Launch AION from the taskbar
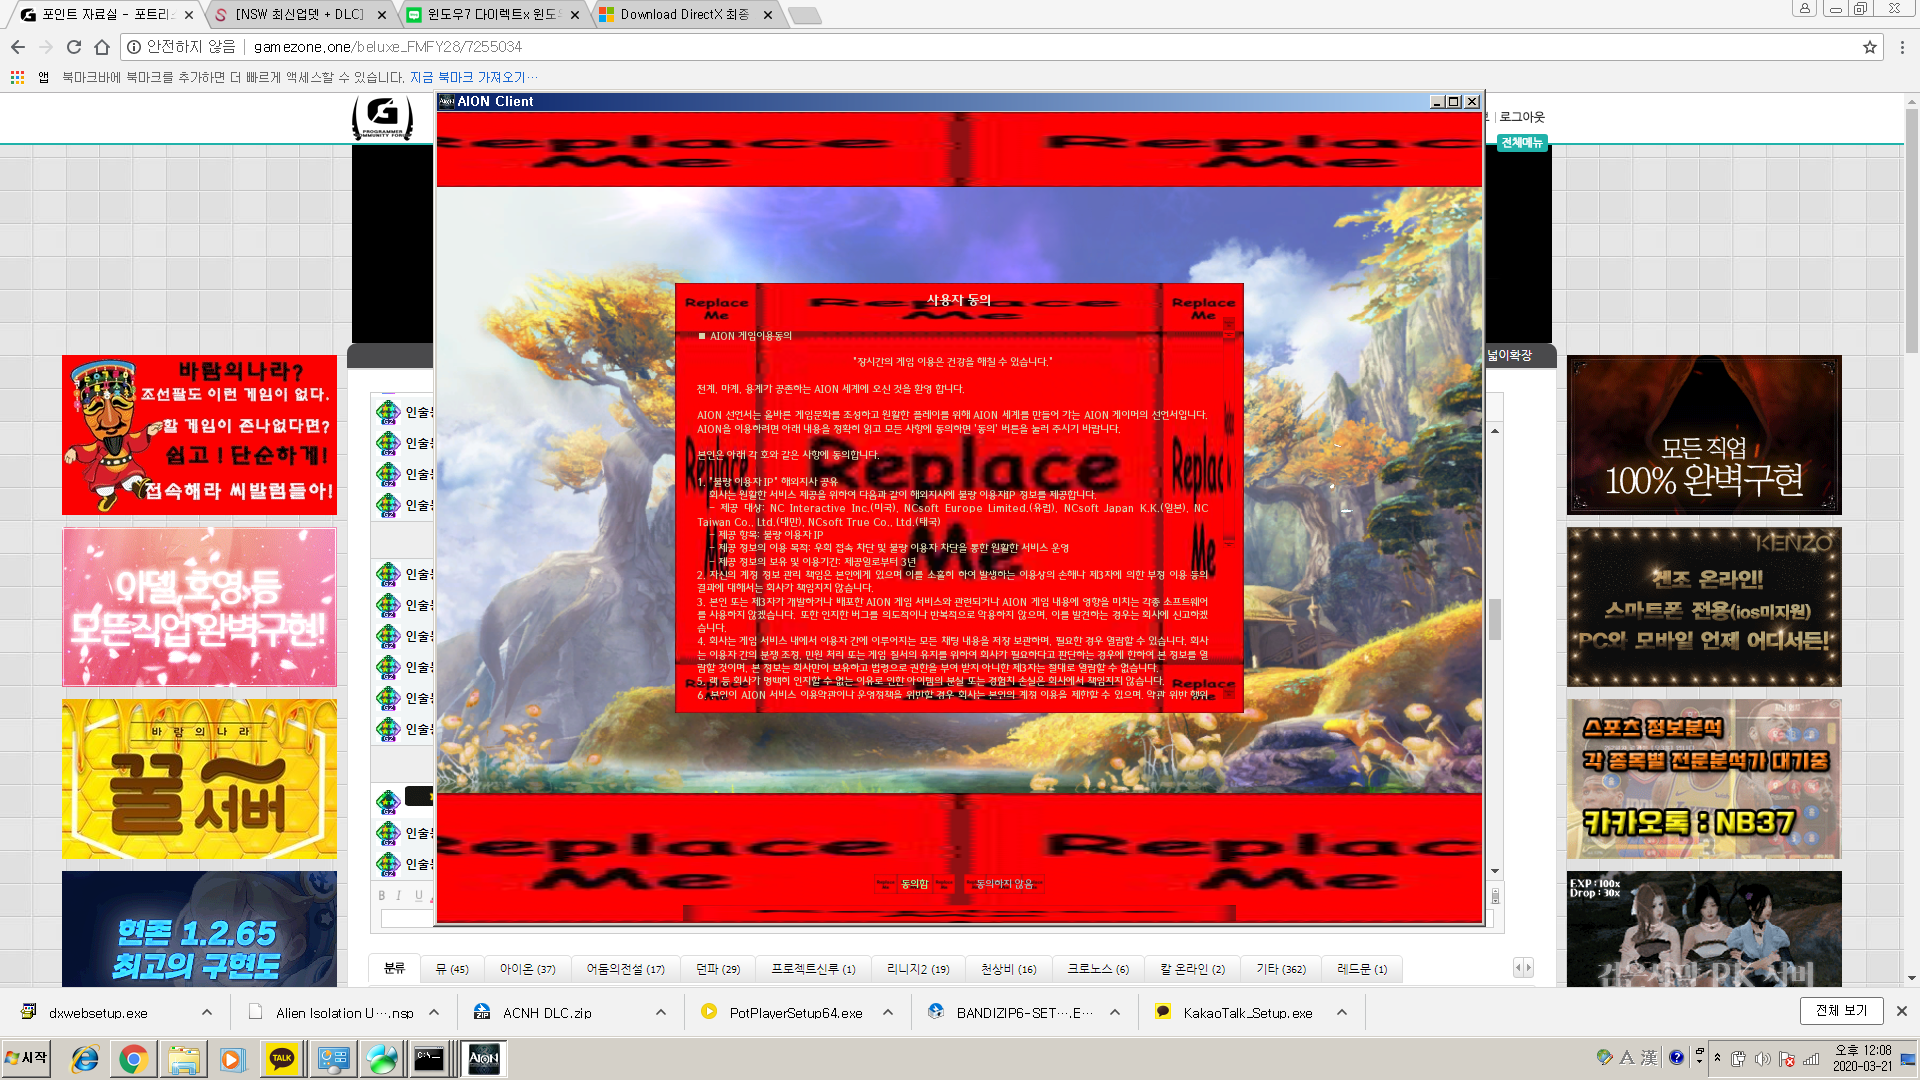Screen dimensions: 1920x1080 point(484,1058)
